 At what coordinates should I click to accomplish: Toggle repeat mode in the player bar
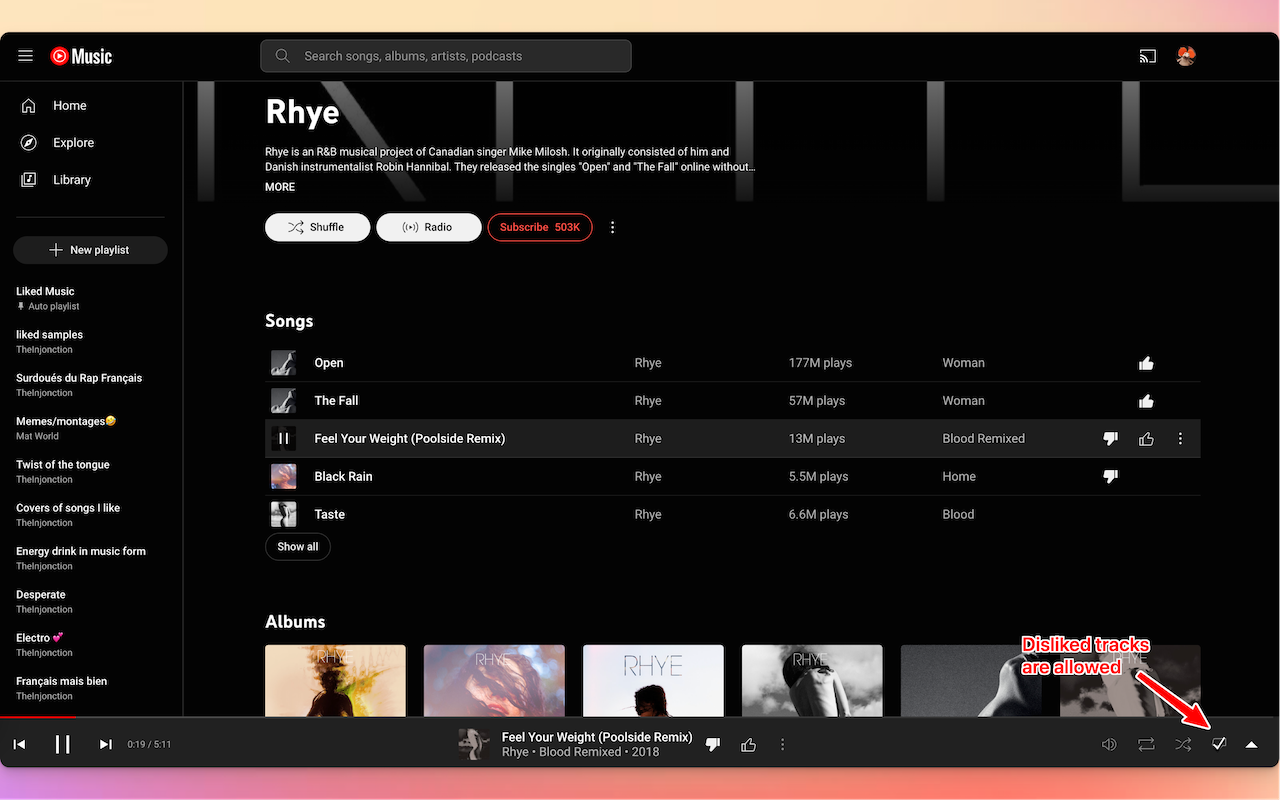(1145, 744)
